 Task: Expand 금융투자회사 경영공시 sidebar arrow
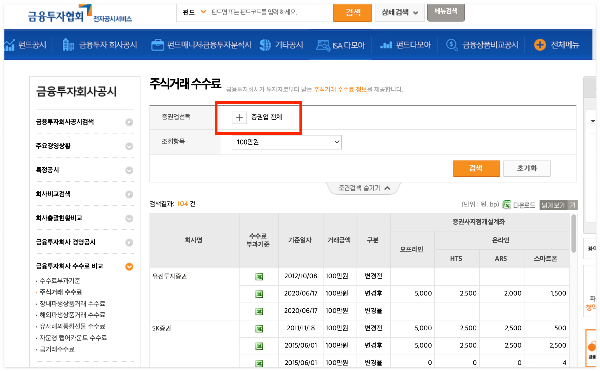pyautogui.click(x=129, y=242)
